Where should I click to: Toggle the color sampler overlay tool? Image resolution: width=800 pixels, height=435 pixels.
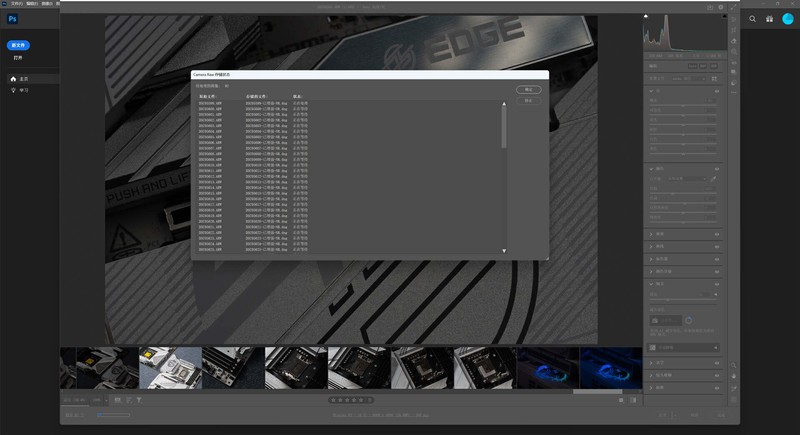point(734,388)
